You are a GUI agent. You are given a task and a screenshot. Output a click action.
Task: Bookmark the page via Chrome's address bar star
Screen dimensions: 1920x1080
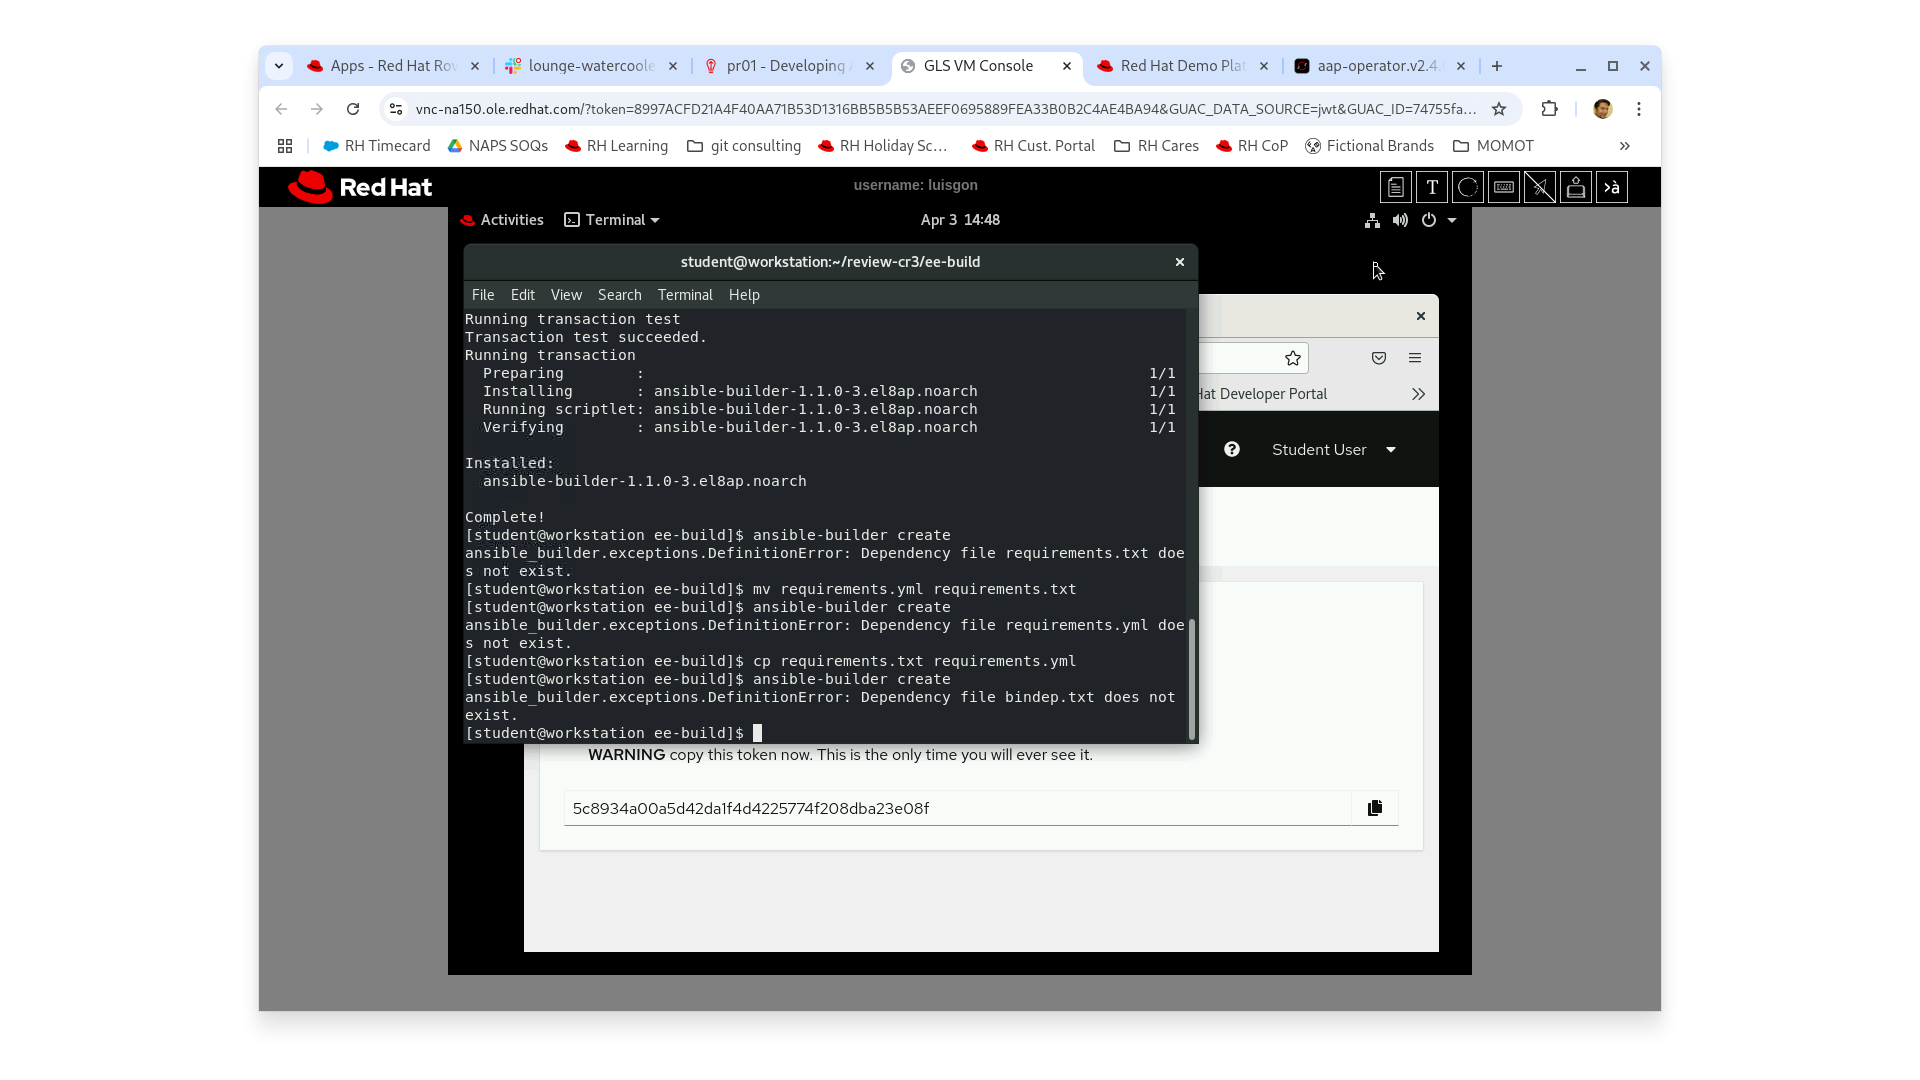[x=1499, y=109]
